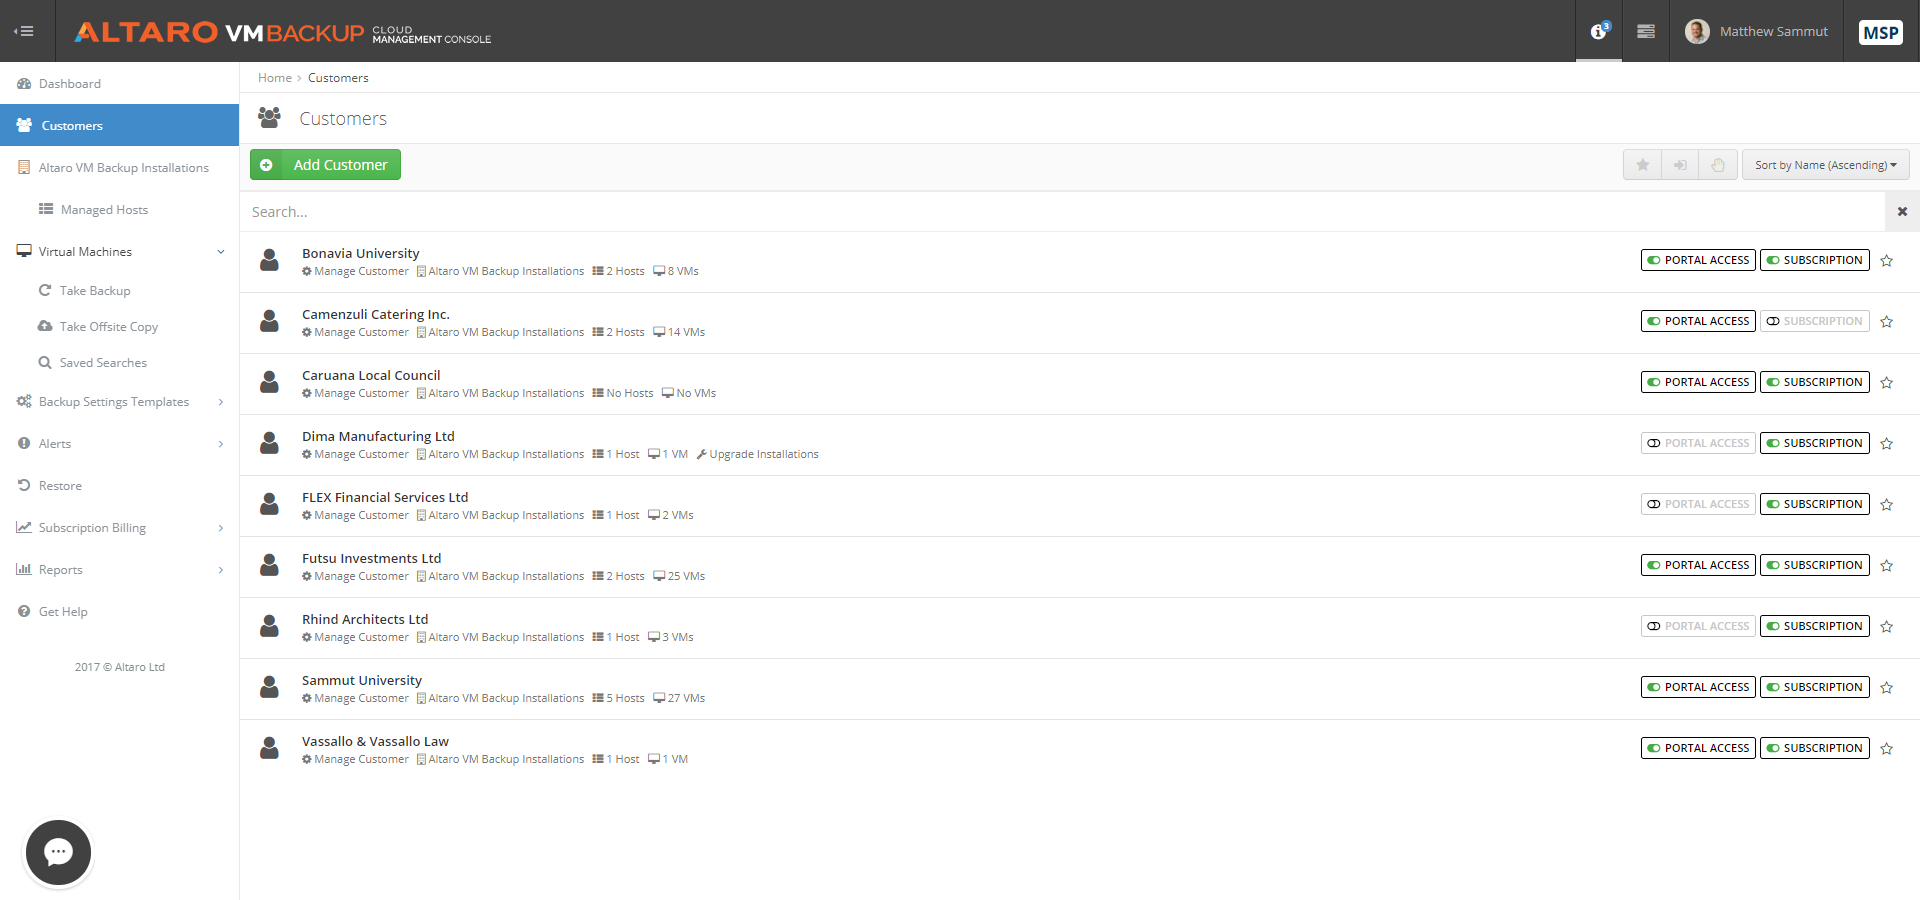Favourite Rhind Architects Ltd with its star
The height and width of the screenshot is (900, 1920).
[x=1887, y=627]
